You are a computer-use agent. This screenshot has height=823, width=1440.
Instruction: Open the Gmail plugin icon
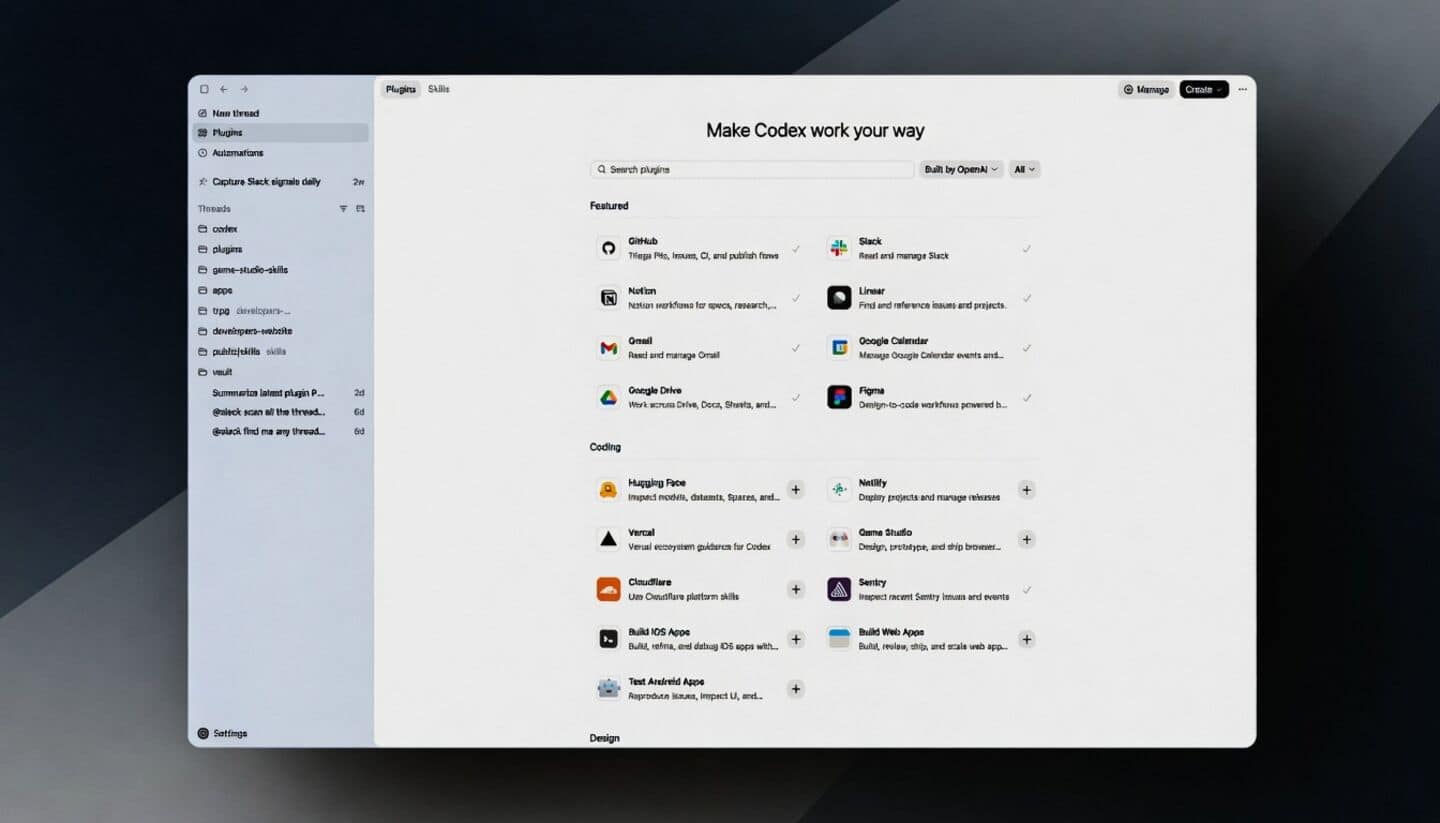pos(608,348)
